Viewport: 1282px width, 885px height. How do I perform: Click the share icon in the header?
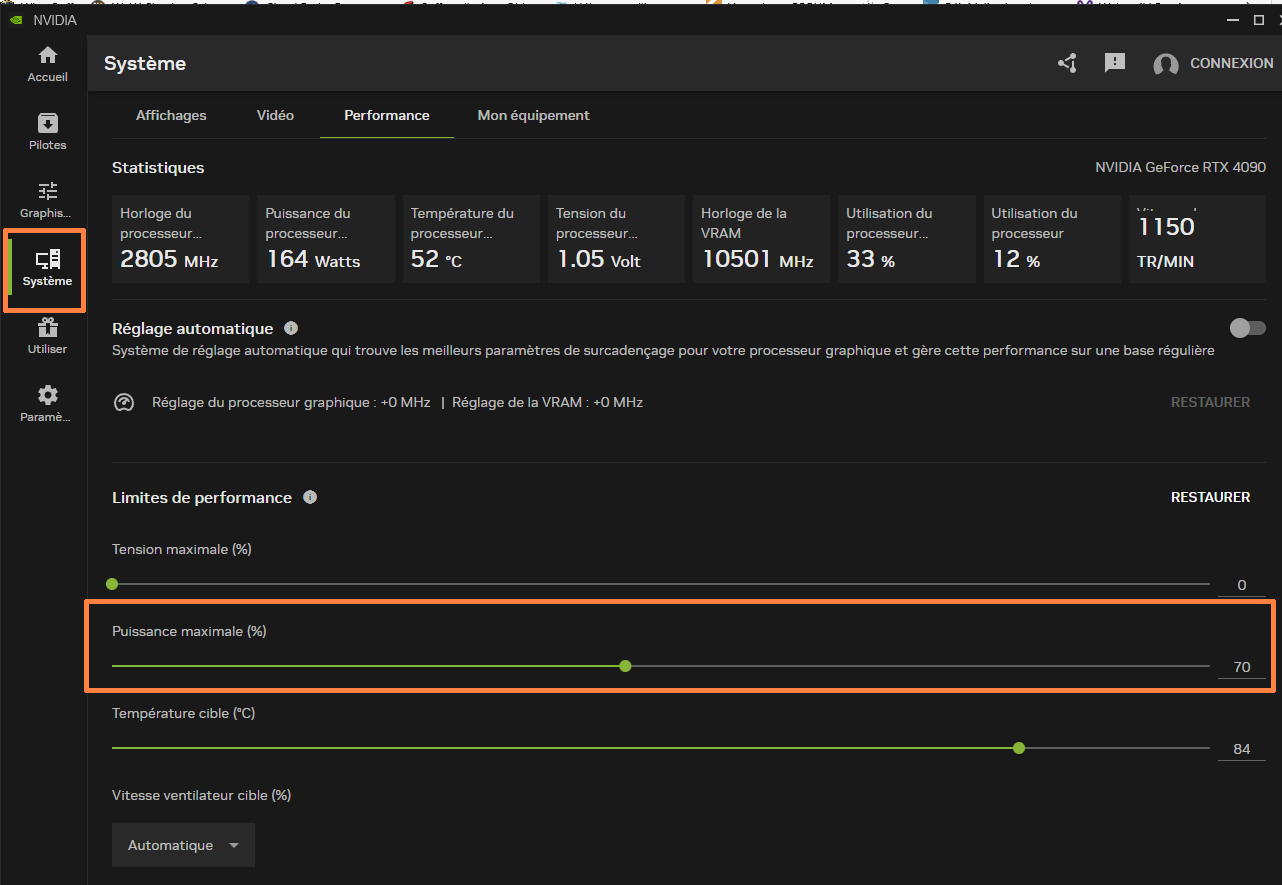(x=1067, y=63)
